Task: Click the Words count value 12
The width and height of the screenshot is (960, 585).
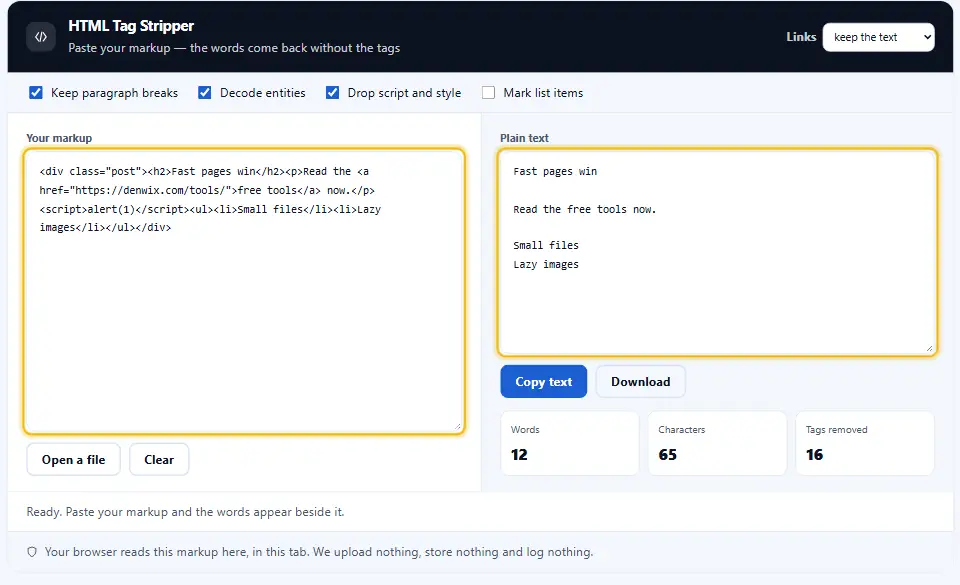Action: pyautogui.click(x=519, y=455)
